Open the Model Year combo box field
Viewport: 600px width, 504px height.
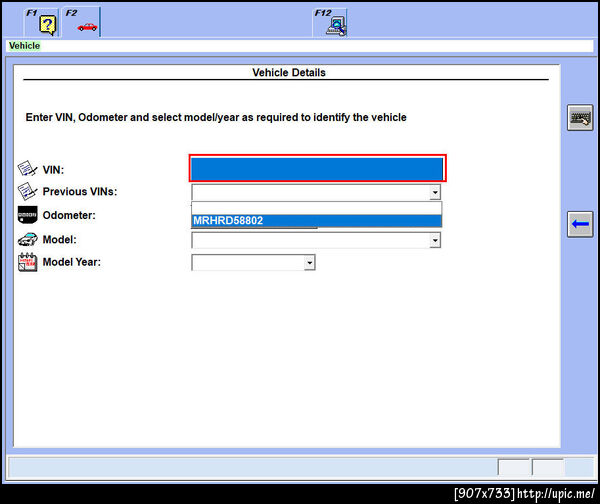(253, 263)
